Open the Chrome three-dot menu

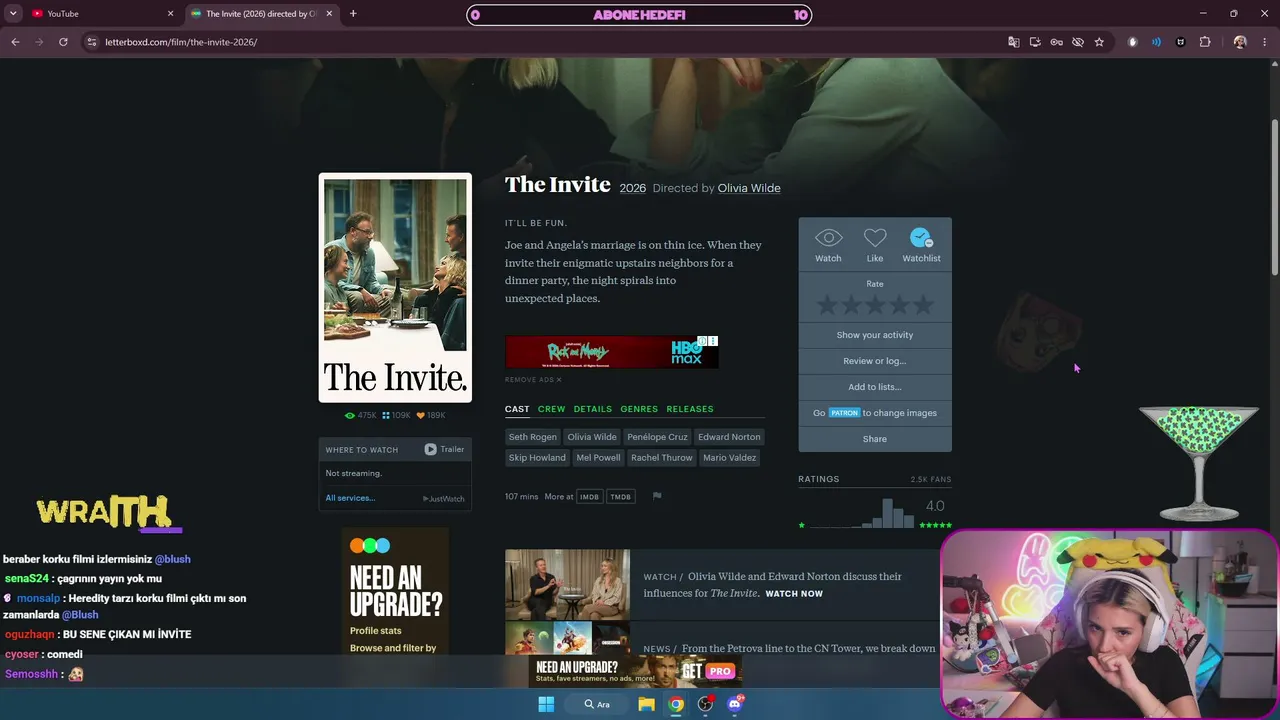click(x=1265, y=42)
